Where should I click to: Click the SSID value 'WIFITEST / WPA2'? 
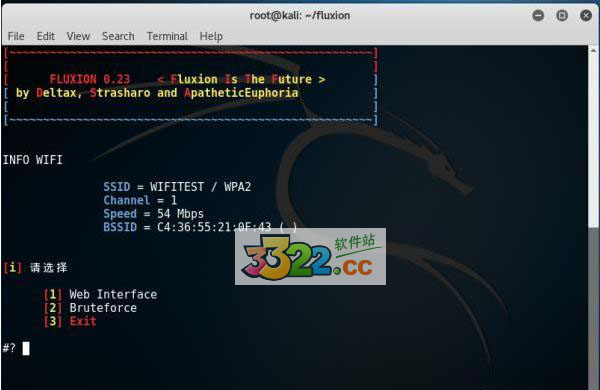tap(201, 187)
